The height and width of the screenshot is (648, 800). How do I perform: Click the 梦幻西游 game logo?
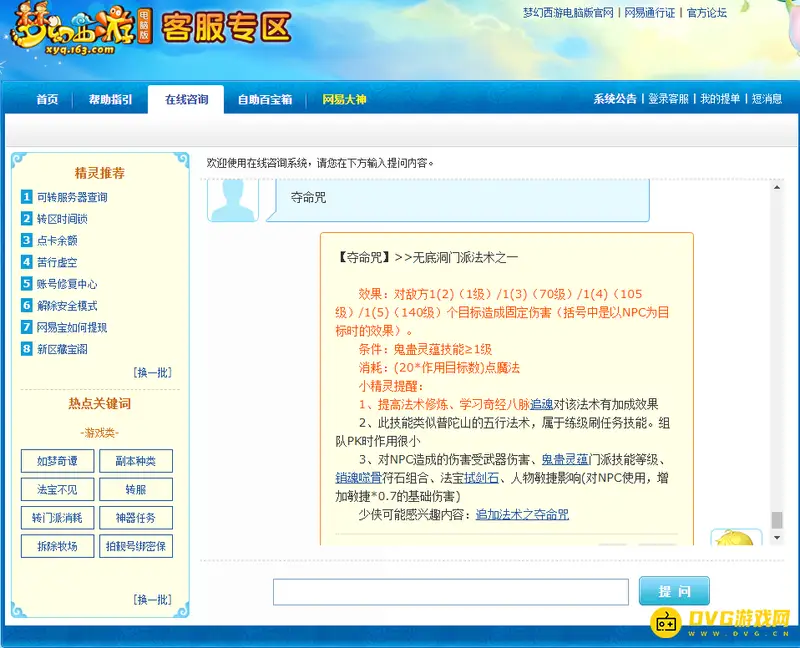82,30
